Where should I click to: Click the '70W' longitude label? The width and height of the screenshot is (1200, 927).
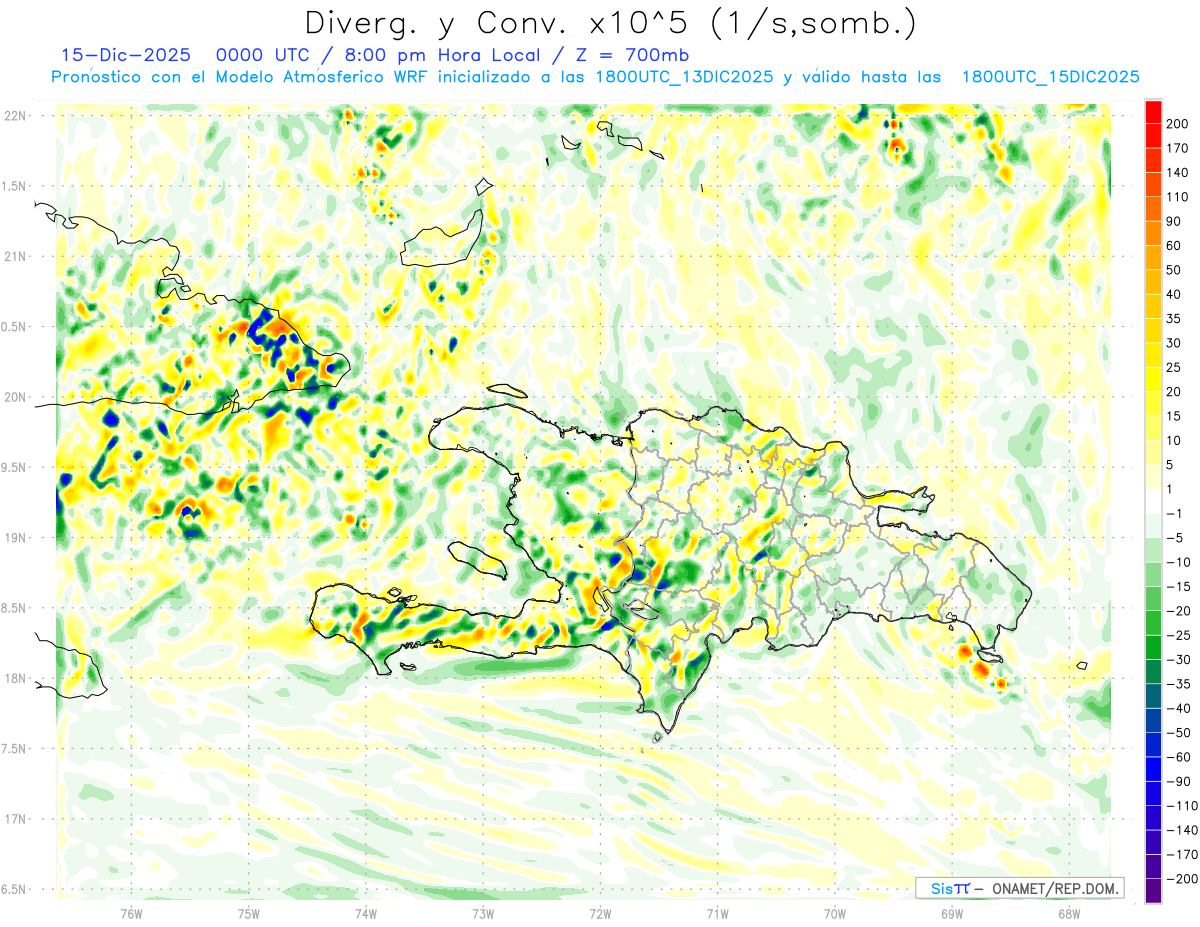835,913
